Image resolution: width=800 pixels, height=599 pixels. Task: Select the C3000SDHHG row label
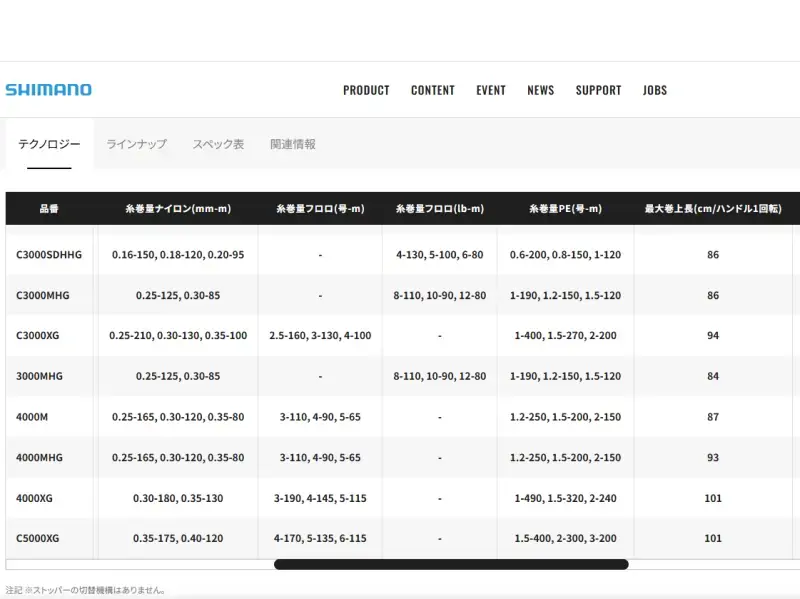coord(49,255)
